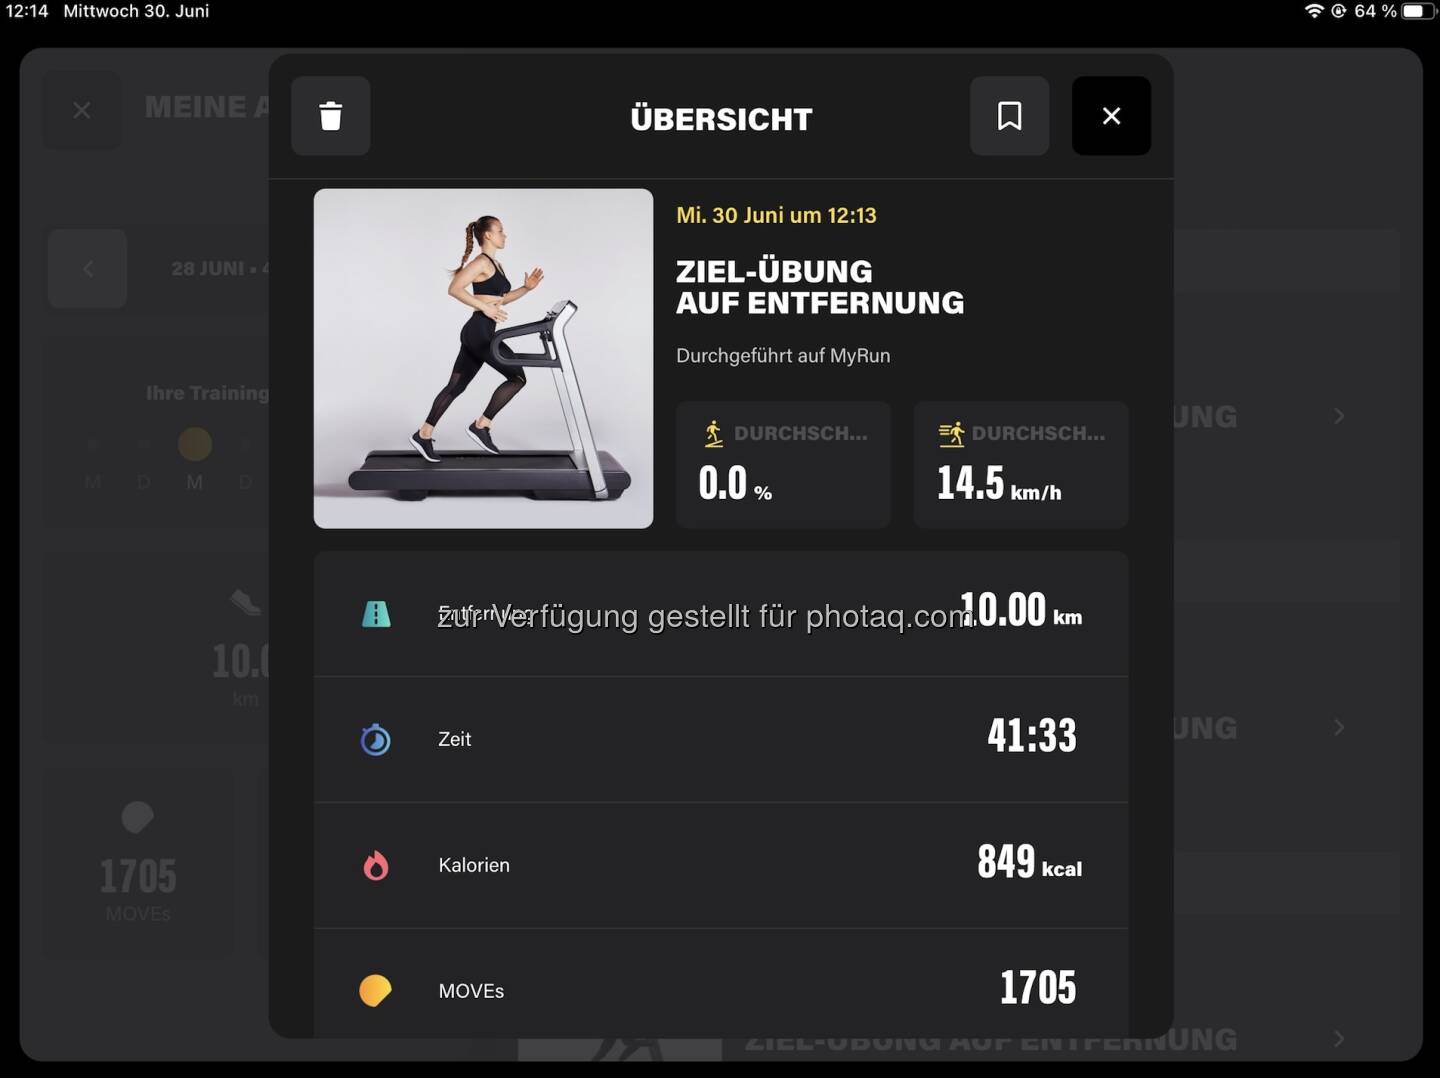Click the Kalorien flame icon
Screen dimensions: 1440x1078
tap(376, 865)
